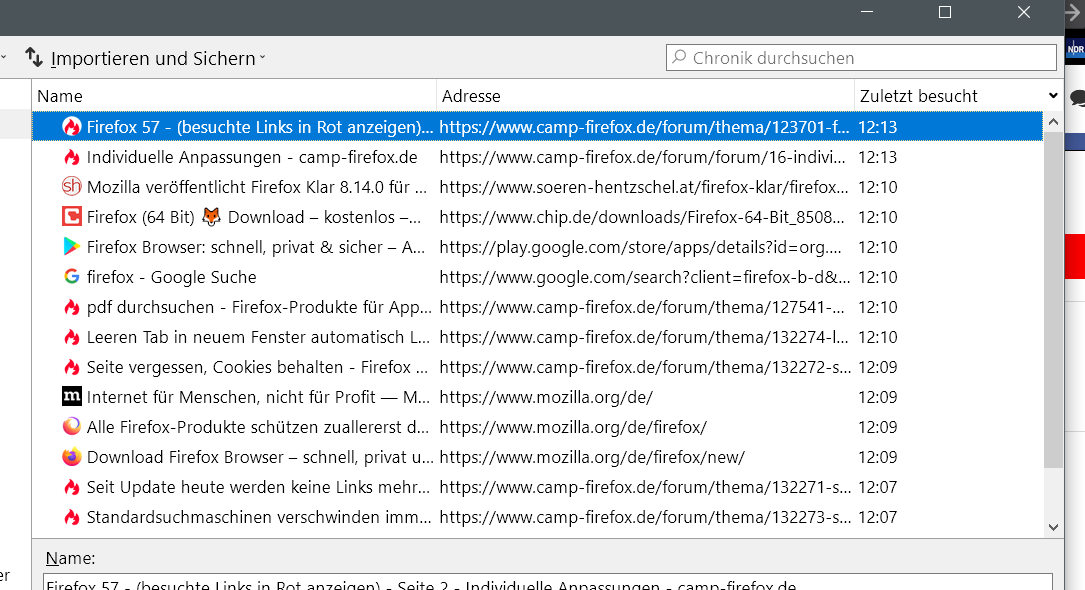
Task: Click the mozilla.org/de/firefox/ address cell
Action: pos(573,427)
